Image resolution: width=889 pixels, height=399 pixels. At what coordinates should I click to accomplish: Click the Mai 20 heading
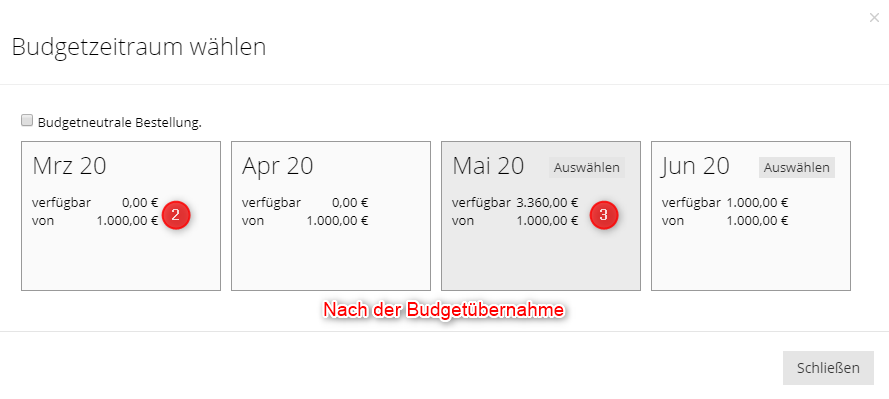(x=488, y=166)
